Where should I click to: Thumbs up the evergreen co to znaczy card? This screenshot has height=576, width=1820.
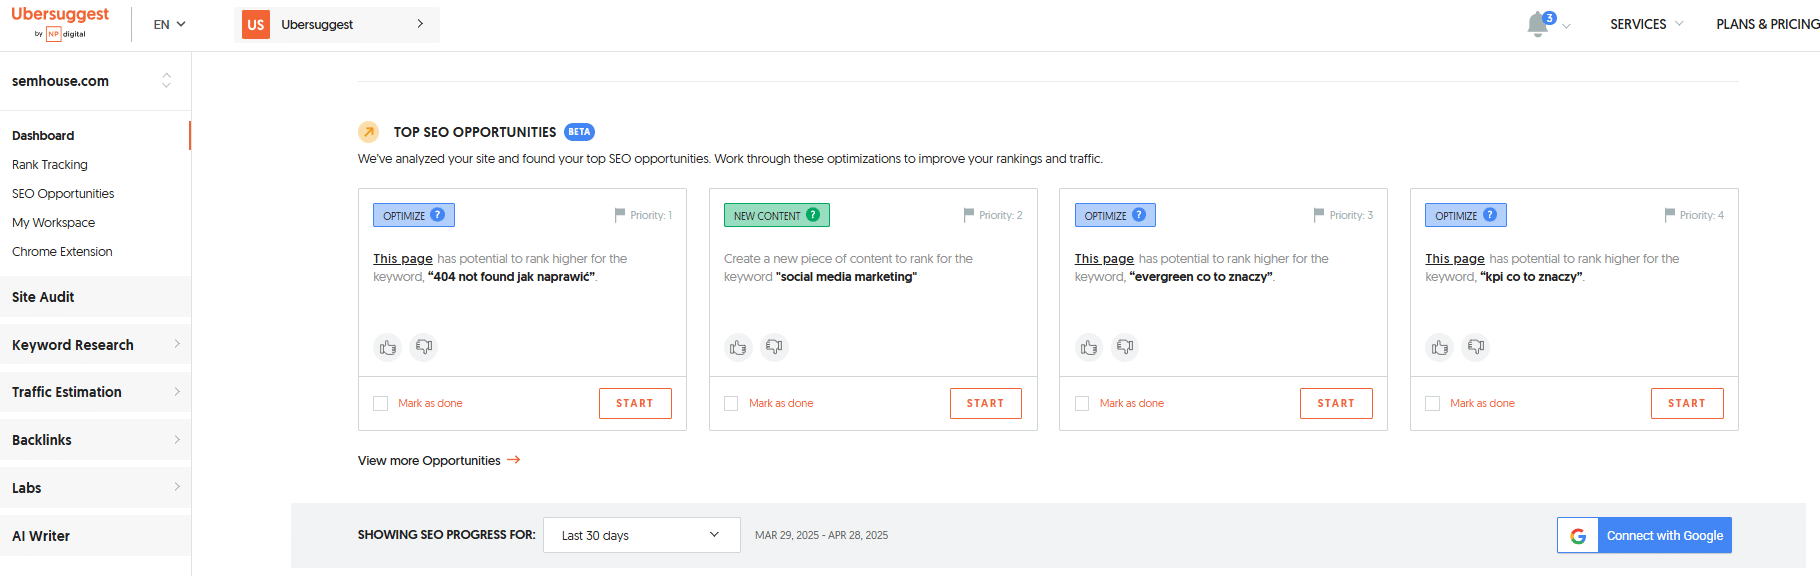click(x=1089, y=347)
